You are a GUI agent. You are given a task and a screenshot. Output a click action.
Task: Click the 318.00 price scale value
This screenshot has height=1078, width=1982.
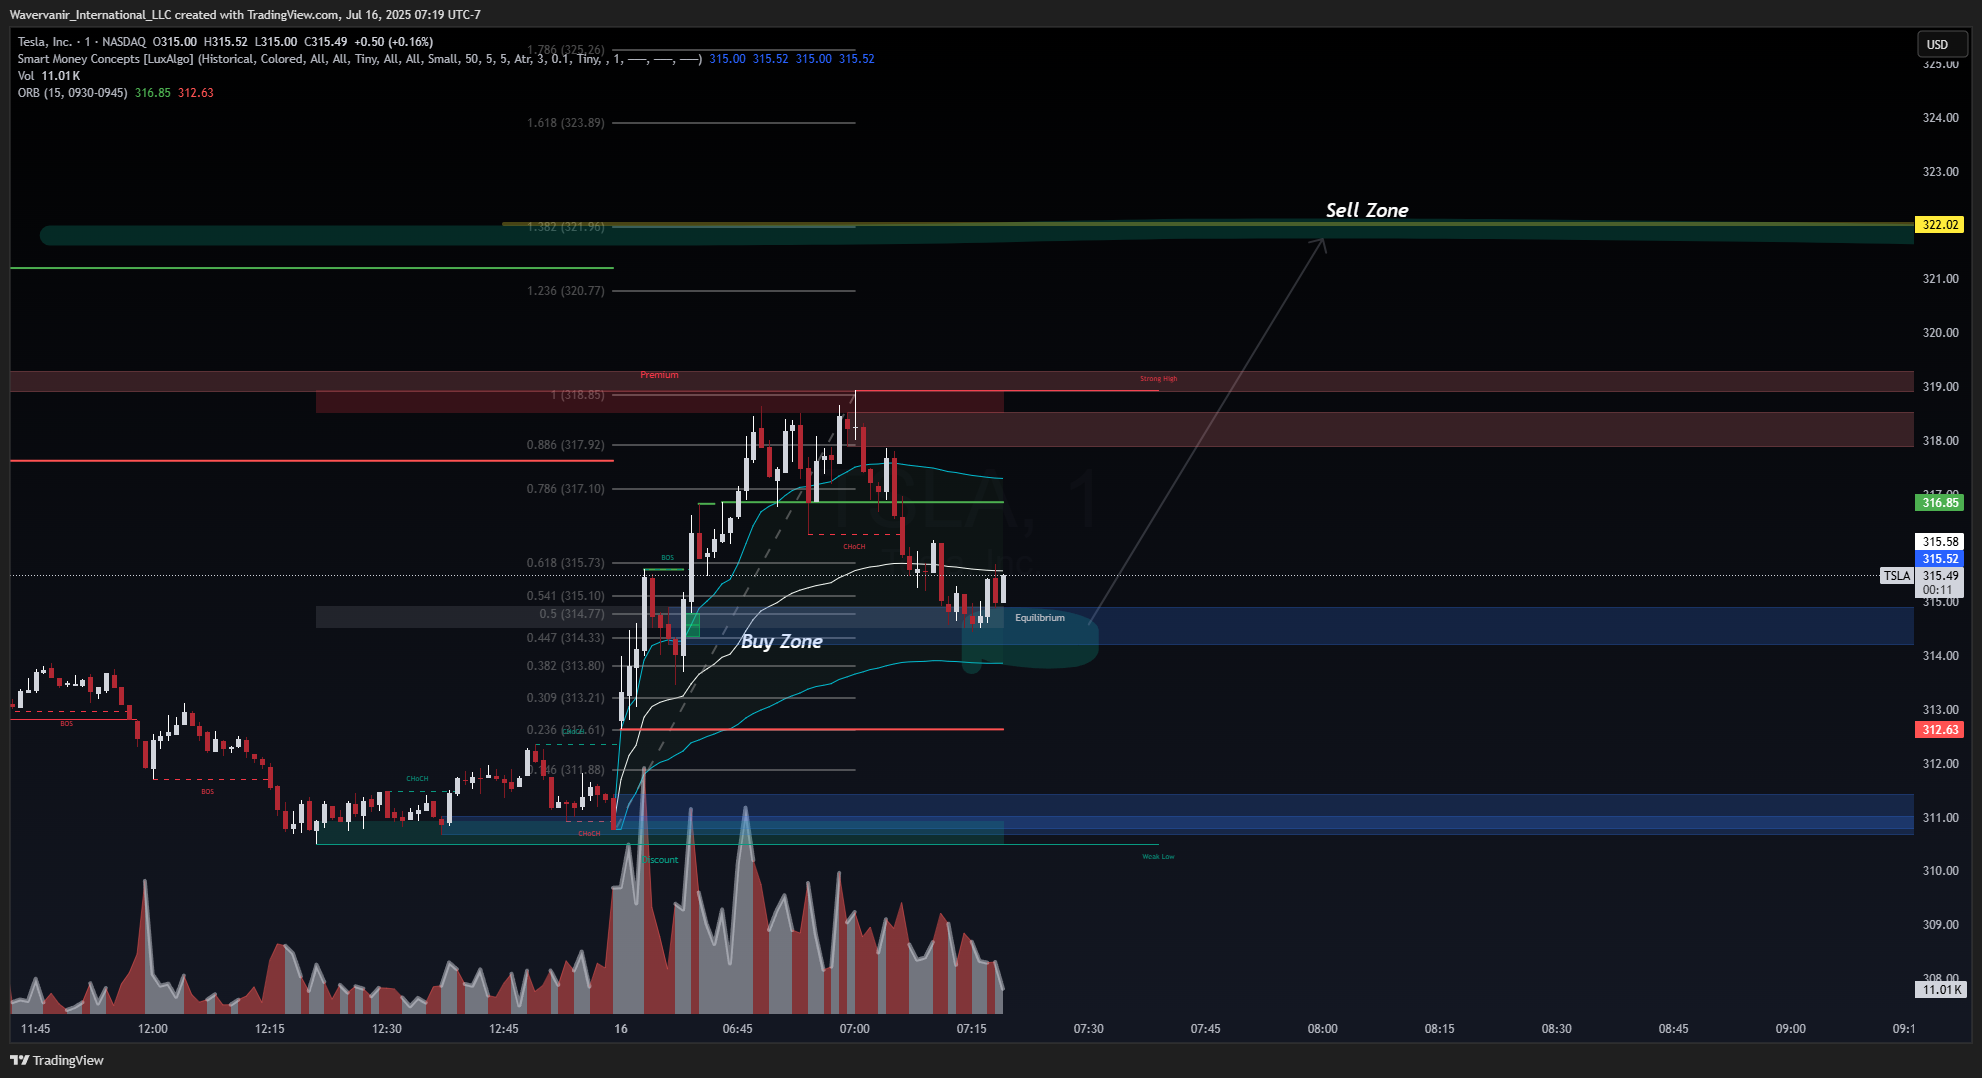click(1941, 441)
